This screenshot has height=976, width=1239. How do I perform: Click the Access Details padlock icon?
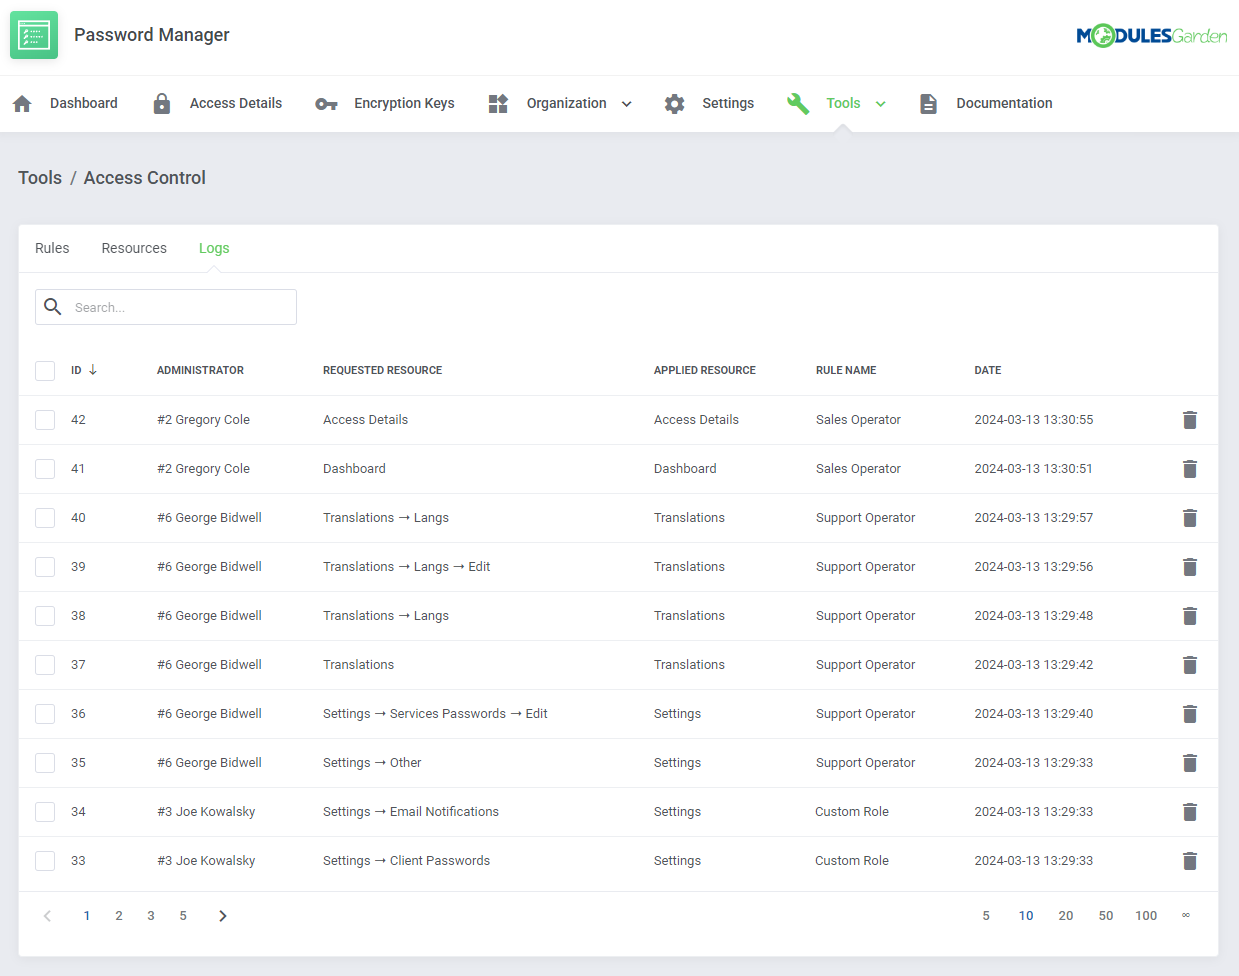pos(161,104)
